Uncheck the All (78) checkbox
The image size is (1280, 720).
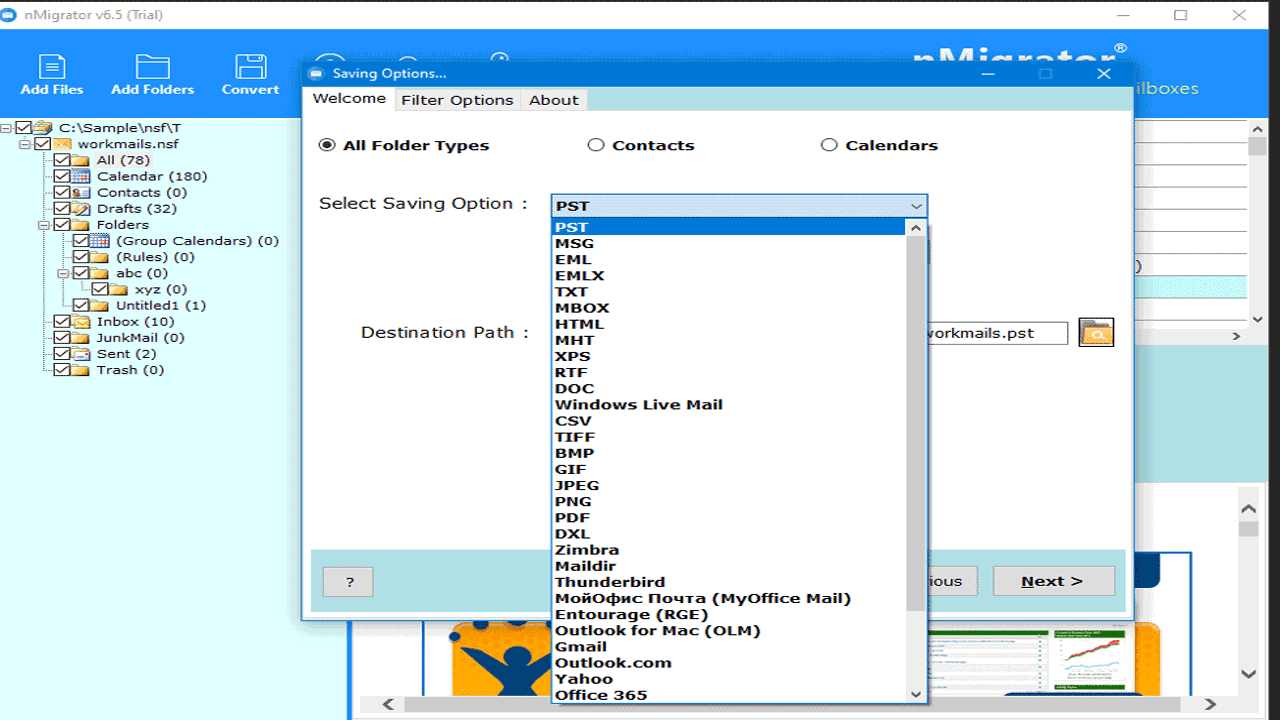click(62, 160)
